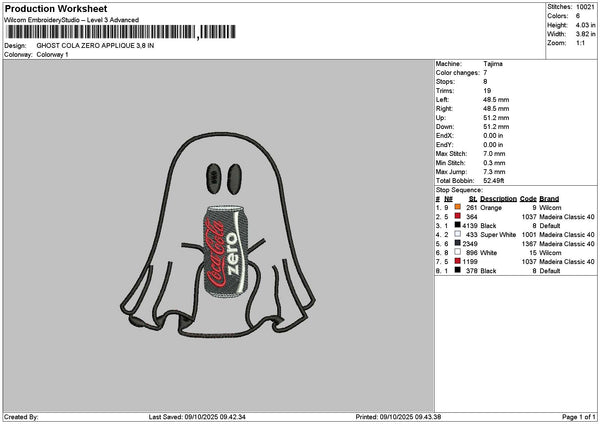Click 'Wilcom EmbroideryStudio – Level 3 Advanced' text

click(72, 20)
